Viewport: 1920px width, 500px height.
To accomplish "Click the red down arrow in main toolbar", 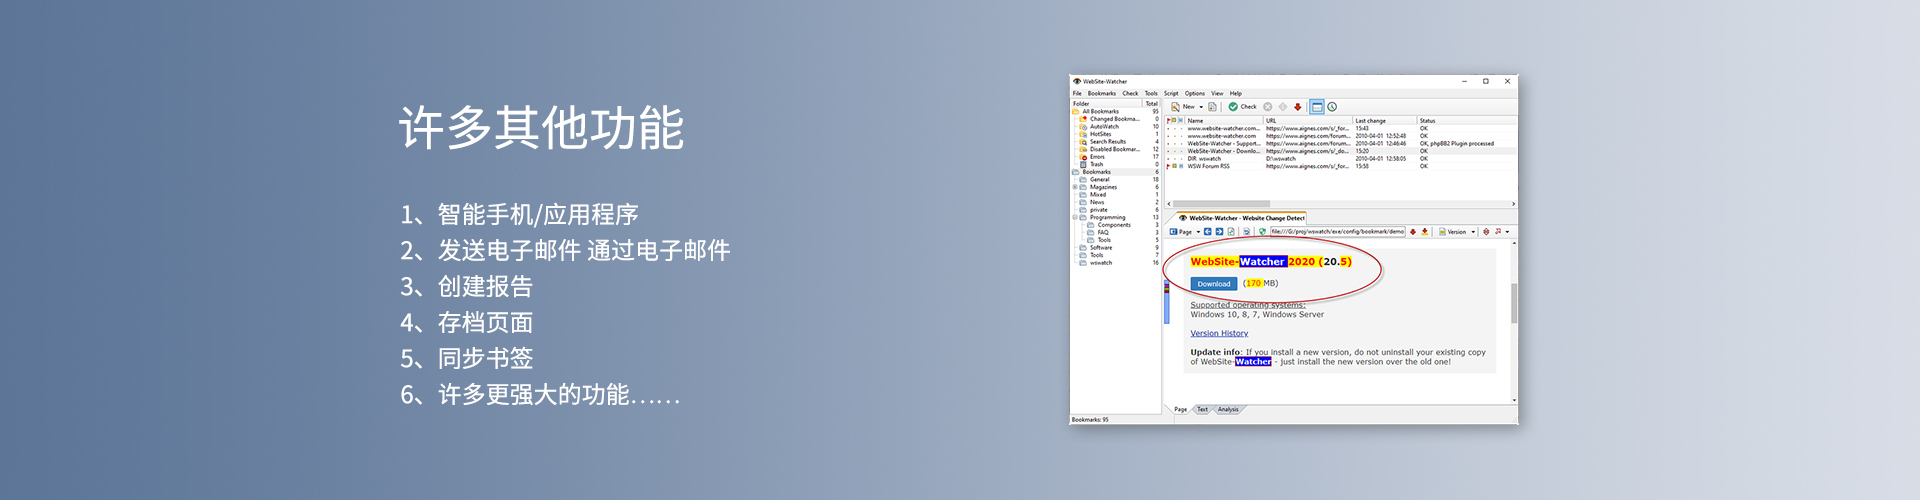I will pyautogui.click(x=1298, y=107).
